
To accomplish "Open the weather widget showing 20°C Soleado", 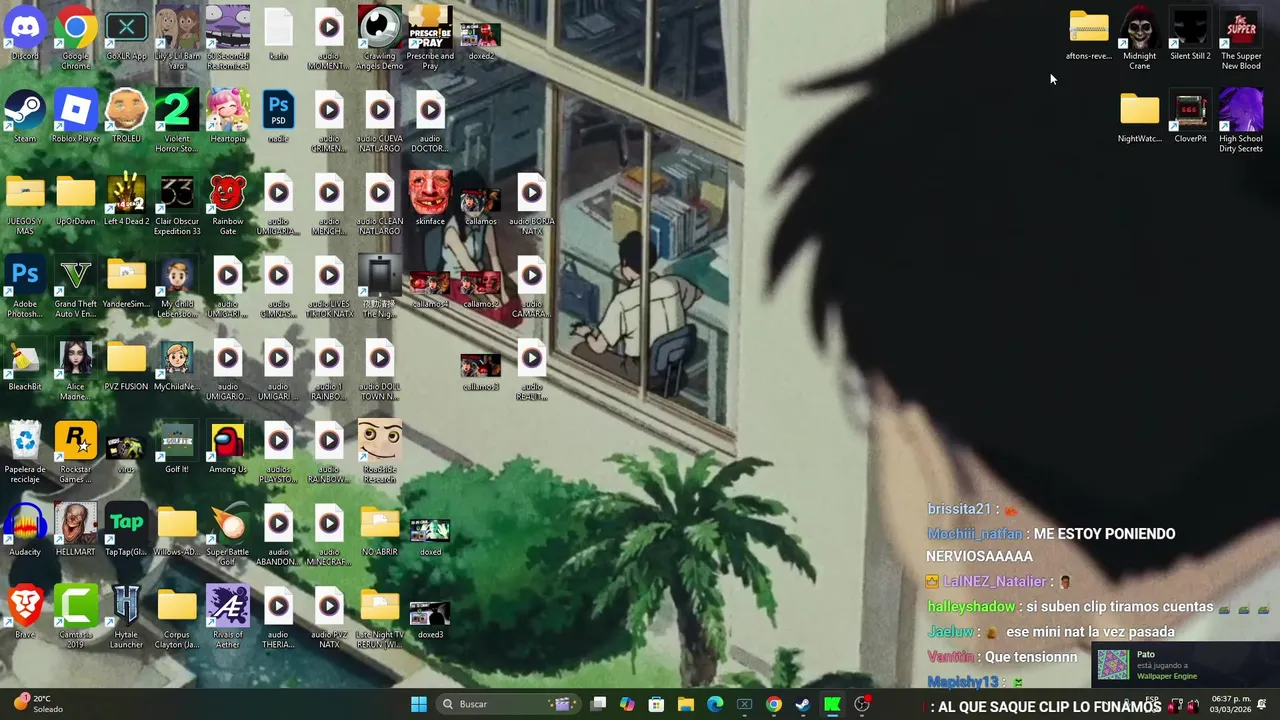I will pos(40,704).
